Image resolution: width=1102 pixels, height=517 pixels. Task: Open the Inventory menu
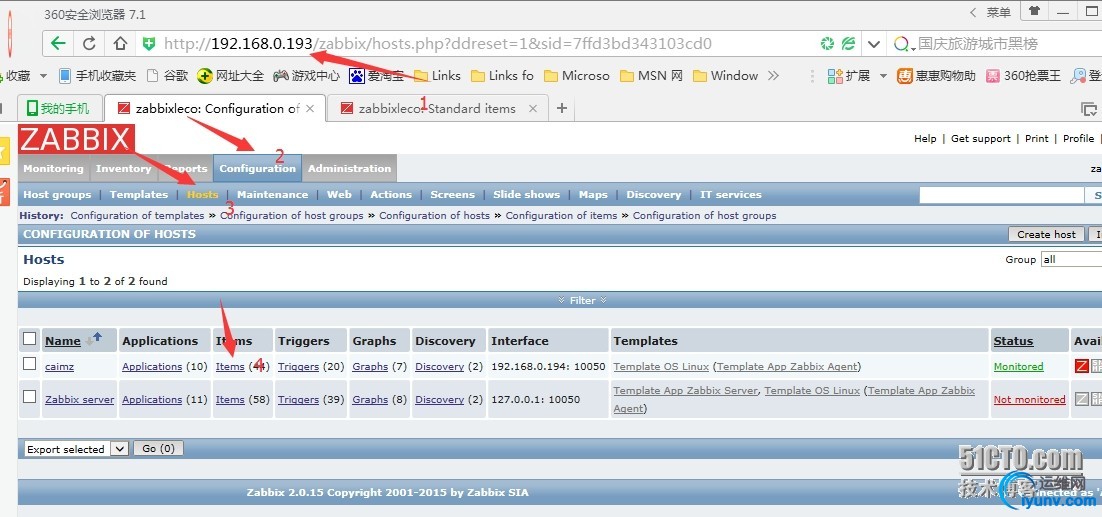(x=124, y=169)
